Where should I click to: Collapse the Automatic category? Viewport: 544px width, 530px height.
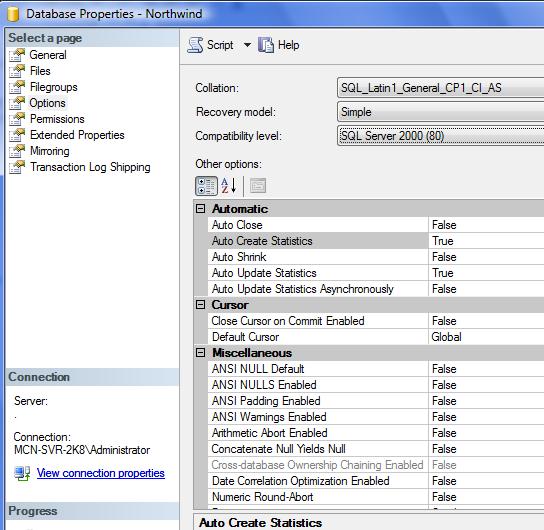(x=201, y=208)
